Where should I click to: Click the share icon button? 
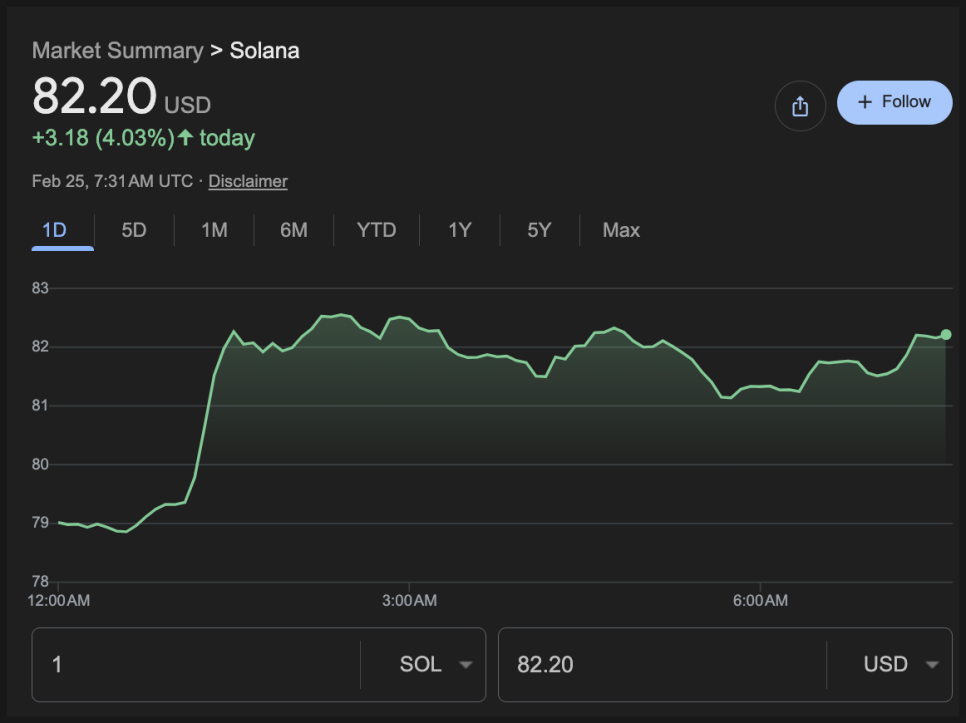pos(800,106)
